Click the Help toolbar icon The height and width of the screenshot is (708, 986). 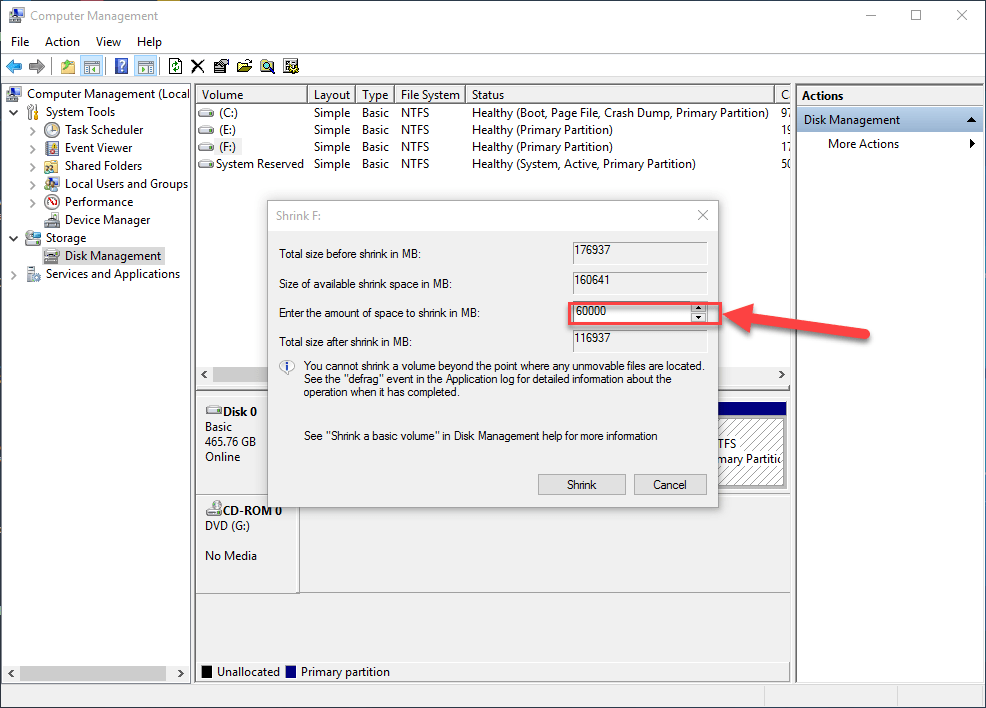pyautogui.click(x=121, y=67)
